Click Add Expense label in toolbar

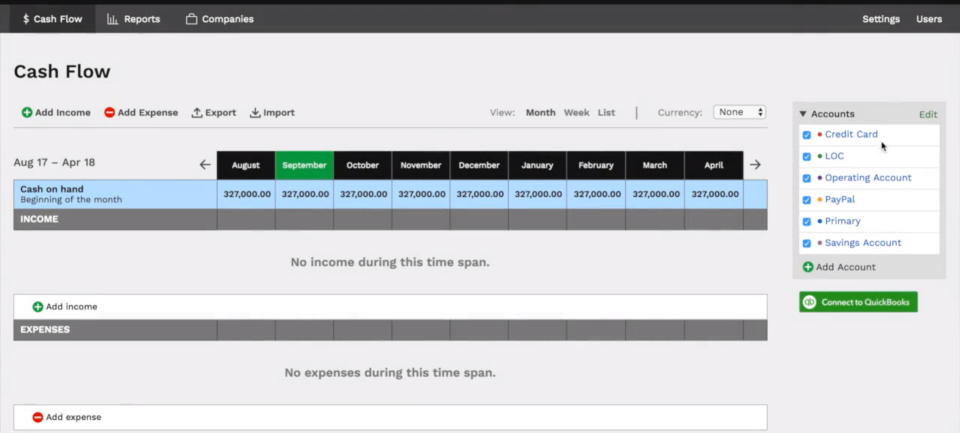click(148, 113)
